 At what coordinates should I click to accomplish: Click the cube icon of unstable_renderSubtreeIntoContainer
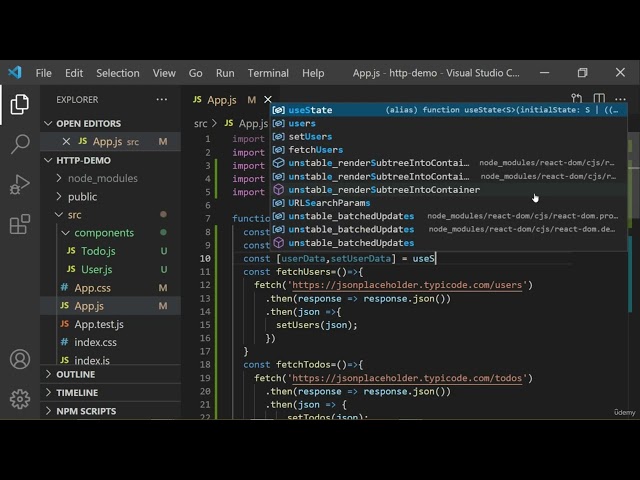click(278, 189)
